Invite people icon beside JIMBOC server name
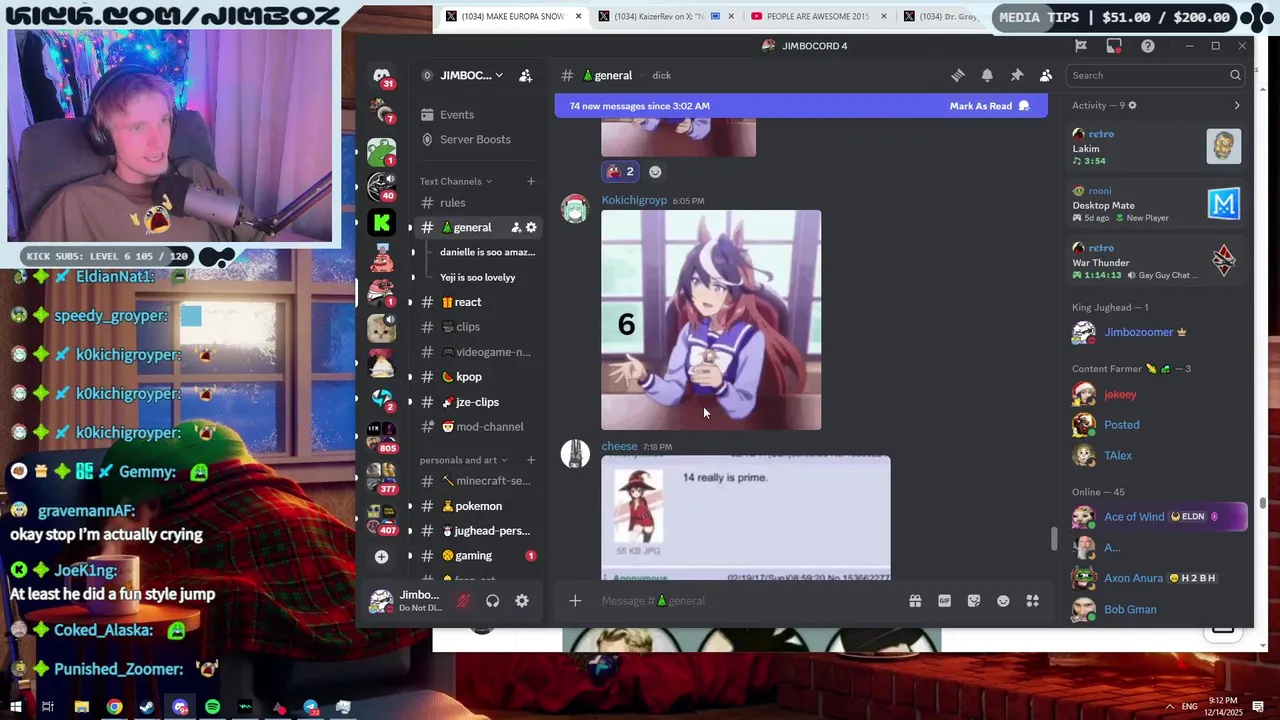The width and height of the screenshot is (1280, 720). [x=526, y=76]
